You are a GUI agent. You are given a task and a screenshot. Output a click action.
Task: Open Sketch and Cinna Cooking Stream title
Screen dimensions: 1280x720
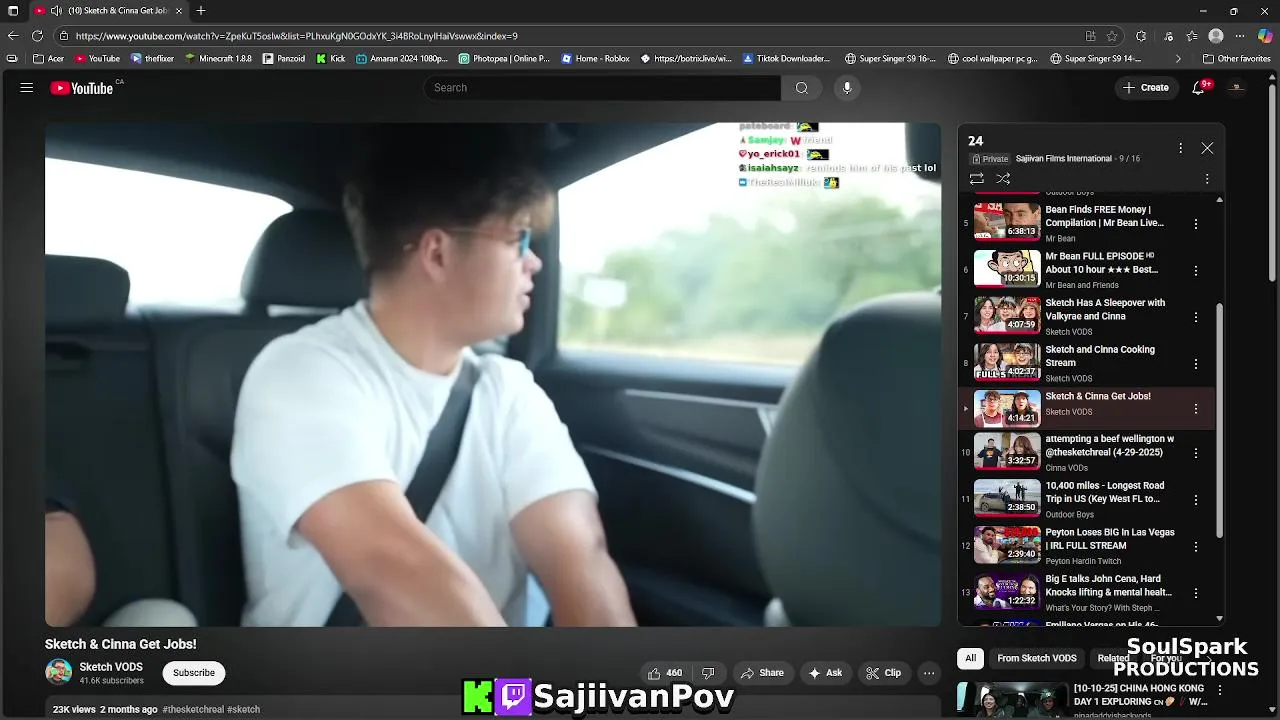(x=1100, y=356)
